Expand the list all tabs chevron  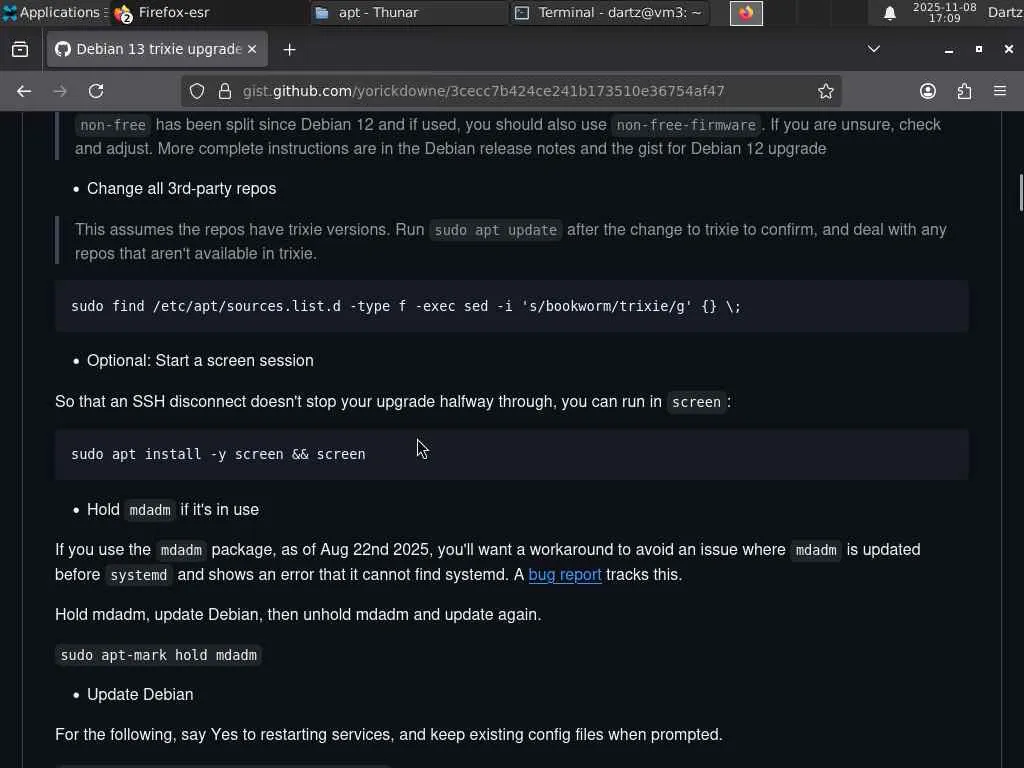[873, 49]
